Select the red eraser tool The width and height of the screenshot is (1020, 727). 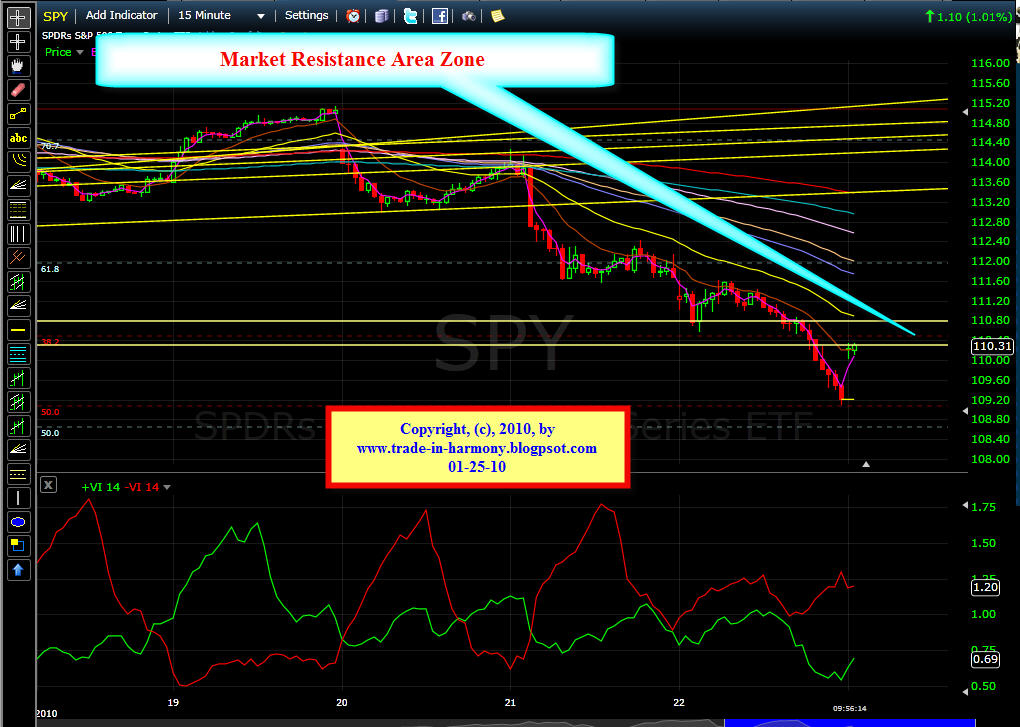point(18,89)
